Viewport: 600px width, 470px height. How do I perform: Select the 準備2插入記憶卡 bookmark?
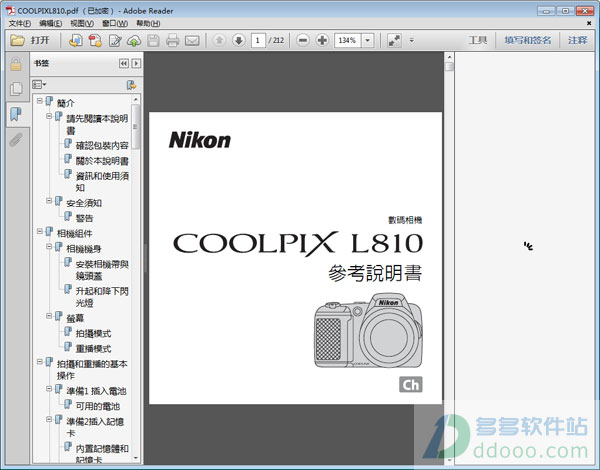(x=95, y=427)
